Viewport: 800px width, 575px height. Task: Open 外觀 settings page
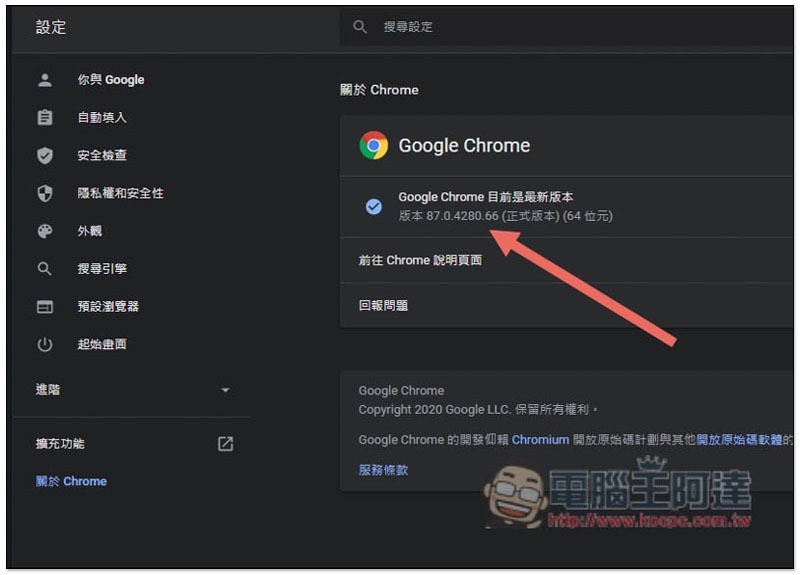tap(90, 231)
